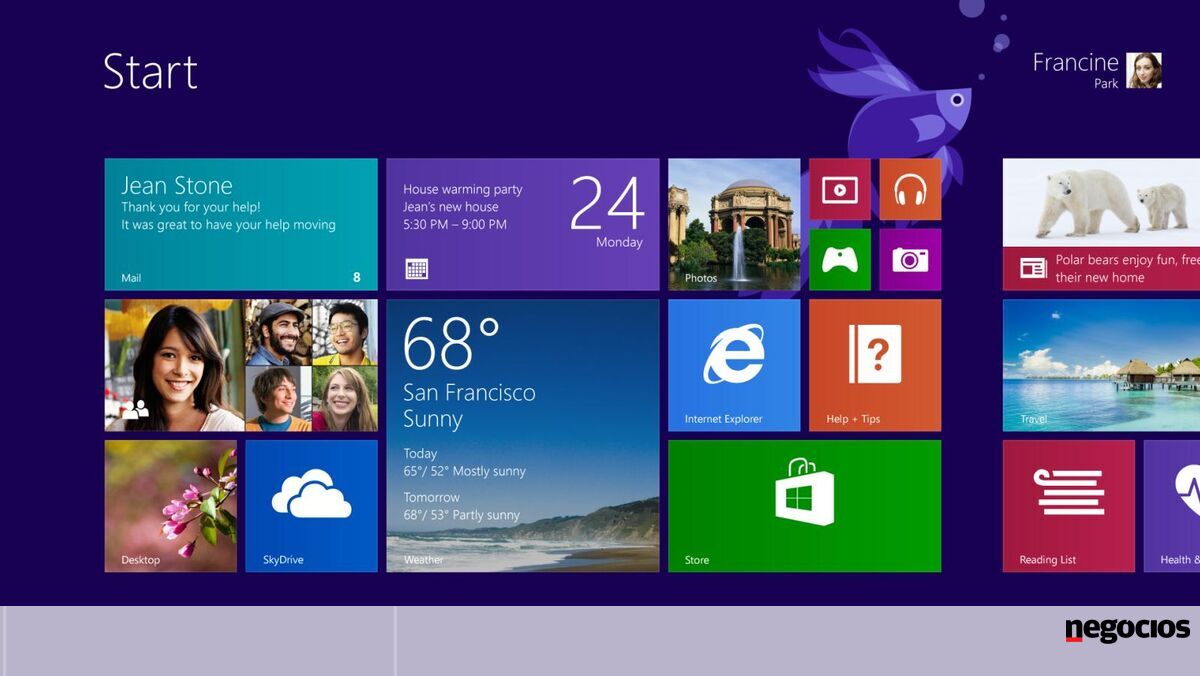Launch Internet Explorer tile
Image resolution: width=1200 pixels, height=676 pixels.
(x=734, y=365)
